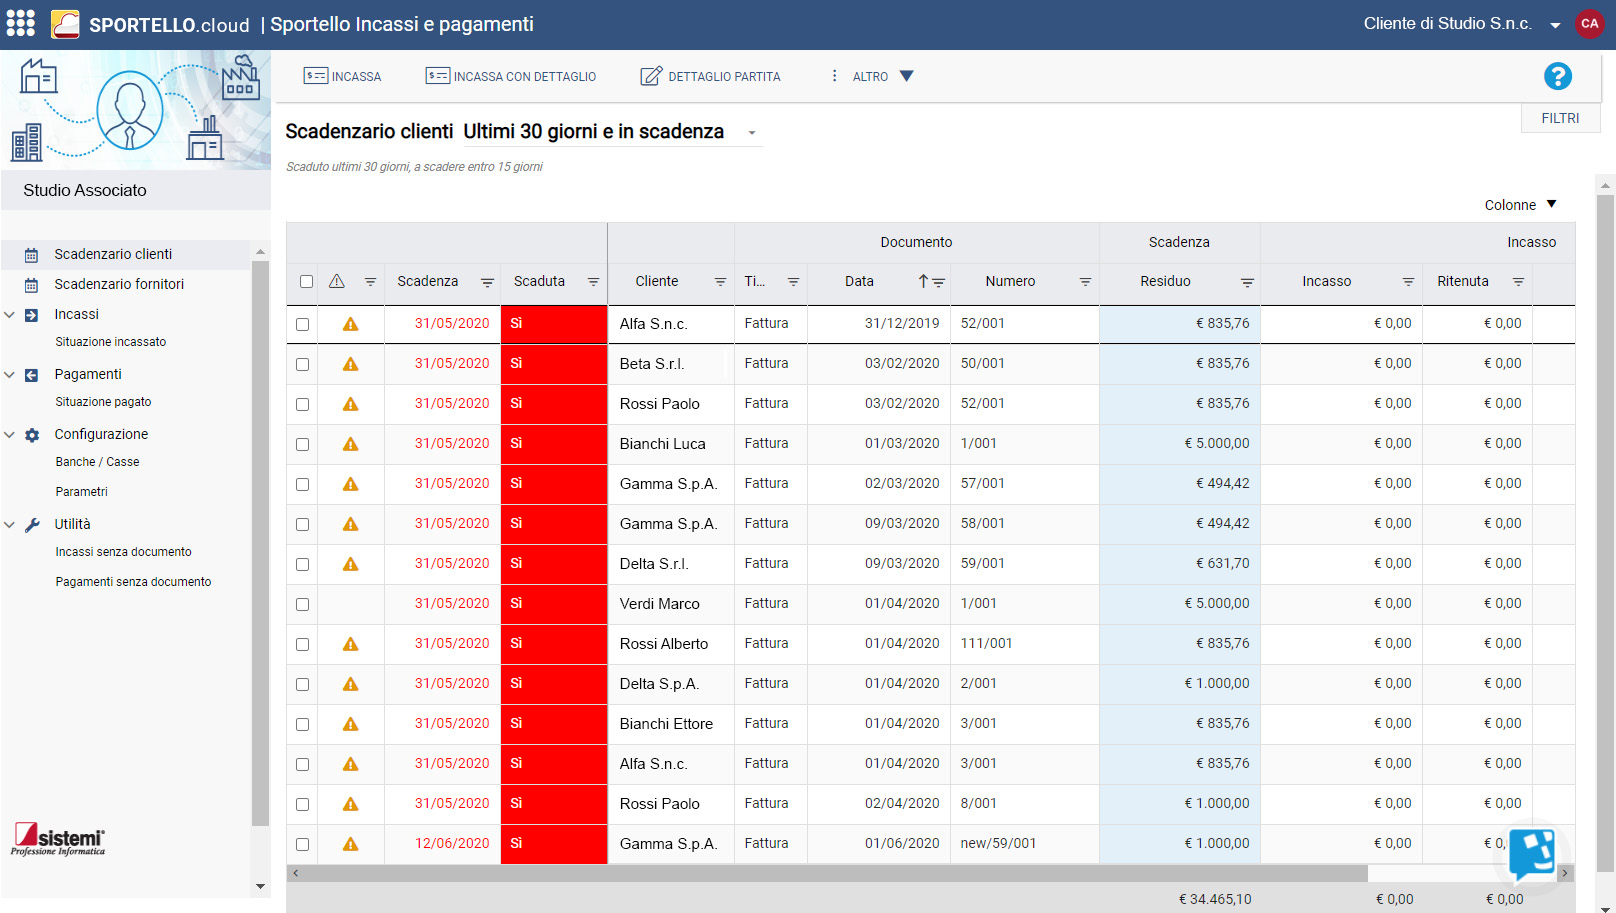The image size is (1616, 913).
Task: Click the SPORTELLO.cloud logo icon
Action: tap(65, 24)
